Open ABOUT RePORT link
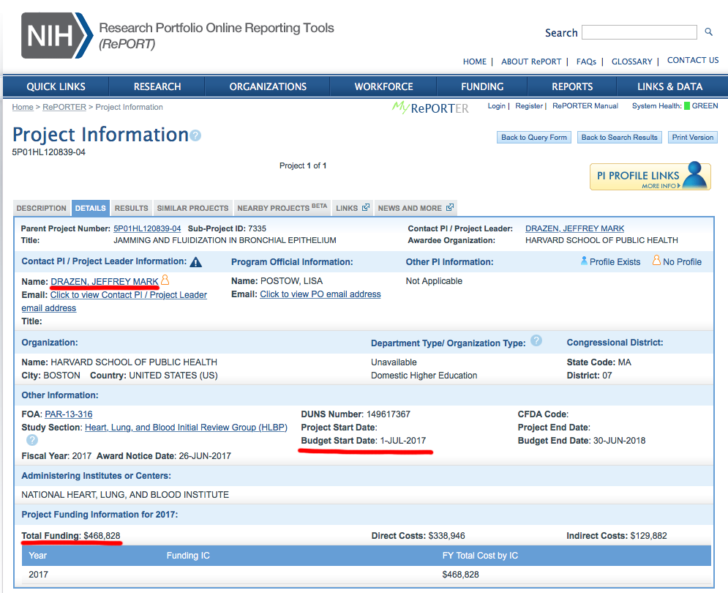The image size is (728, 593). tap(531, 62)
